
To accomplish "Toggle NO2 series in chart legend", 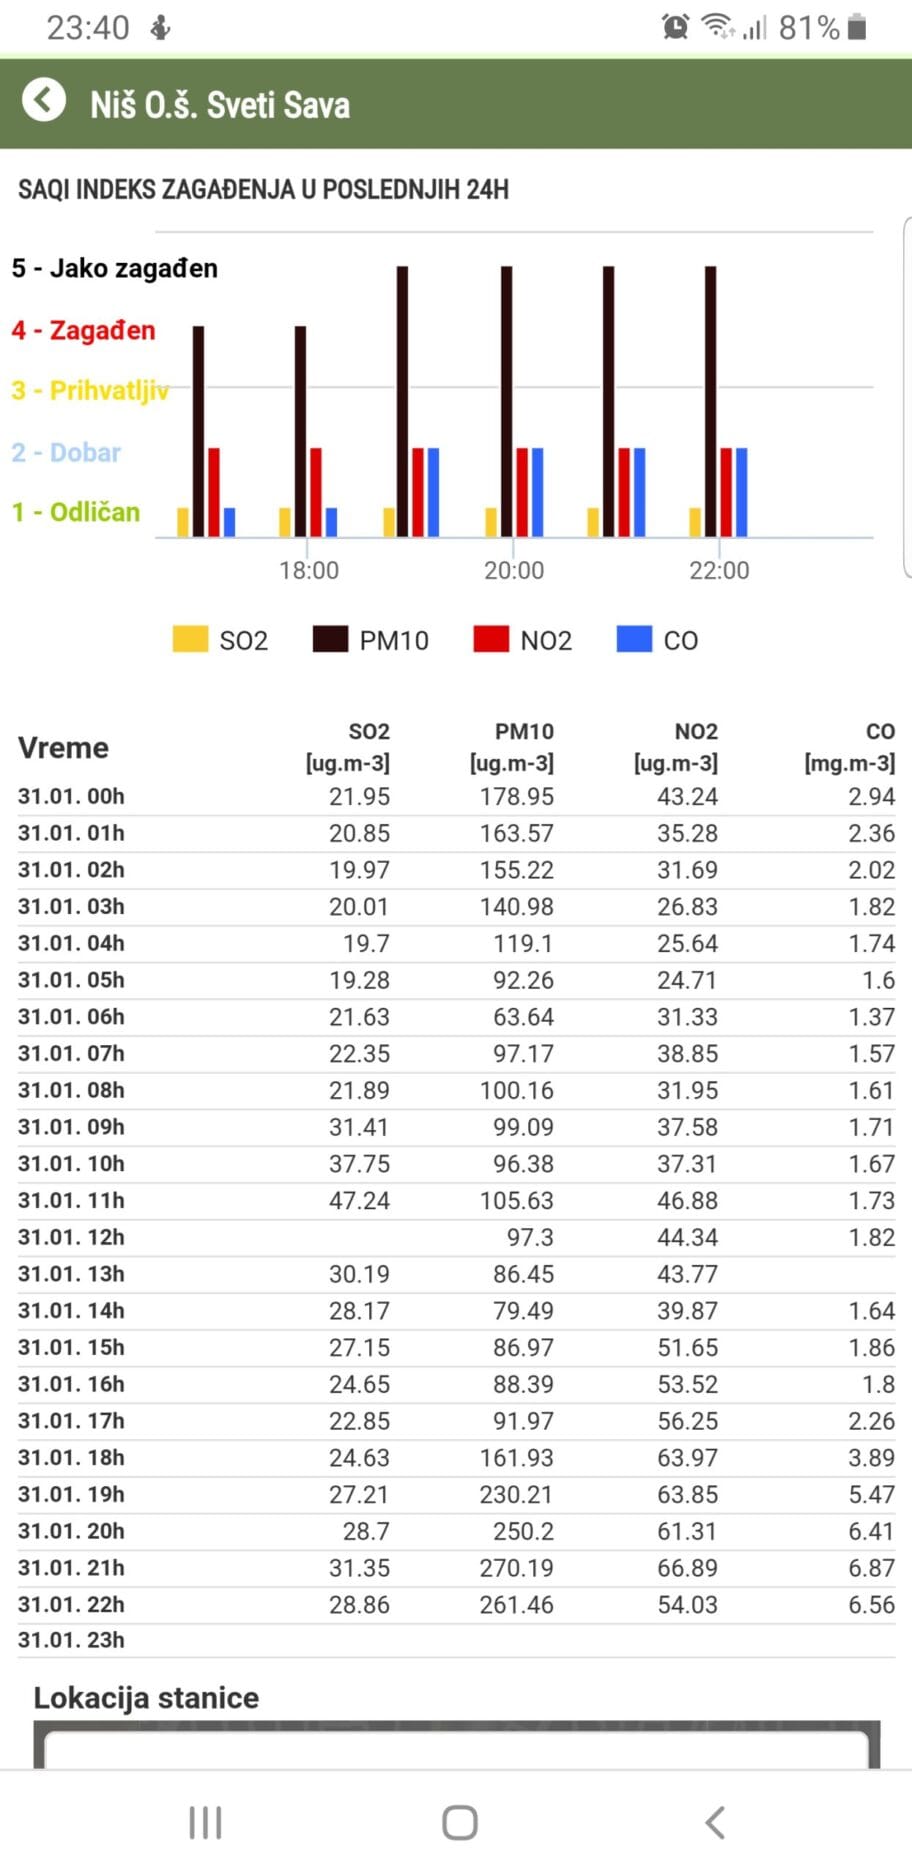I will 523,640.
